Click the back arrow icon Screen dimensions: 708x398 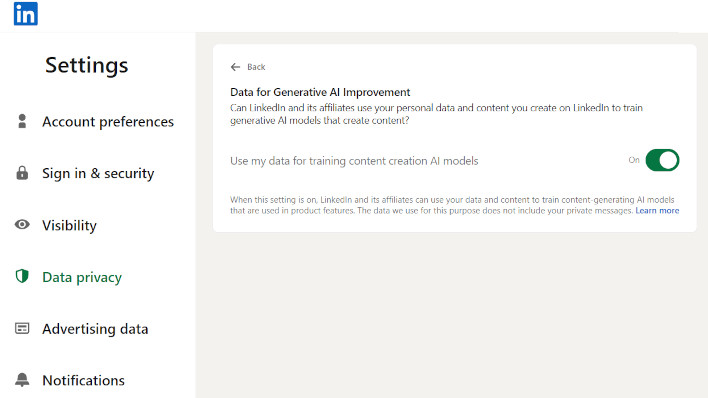(235, 67)
